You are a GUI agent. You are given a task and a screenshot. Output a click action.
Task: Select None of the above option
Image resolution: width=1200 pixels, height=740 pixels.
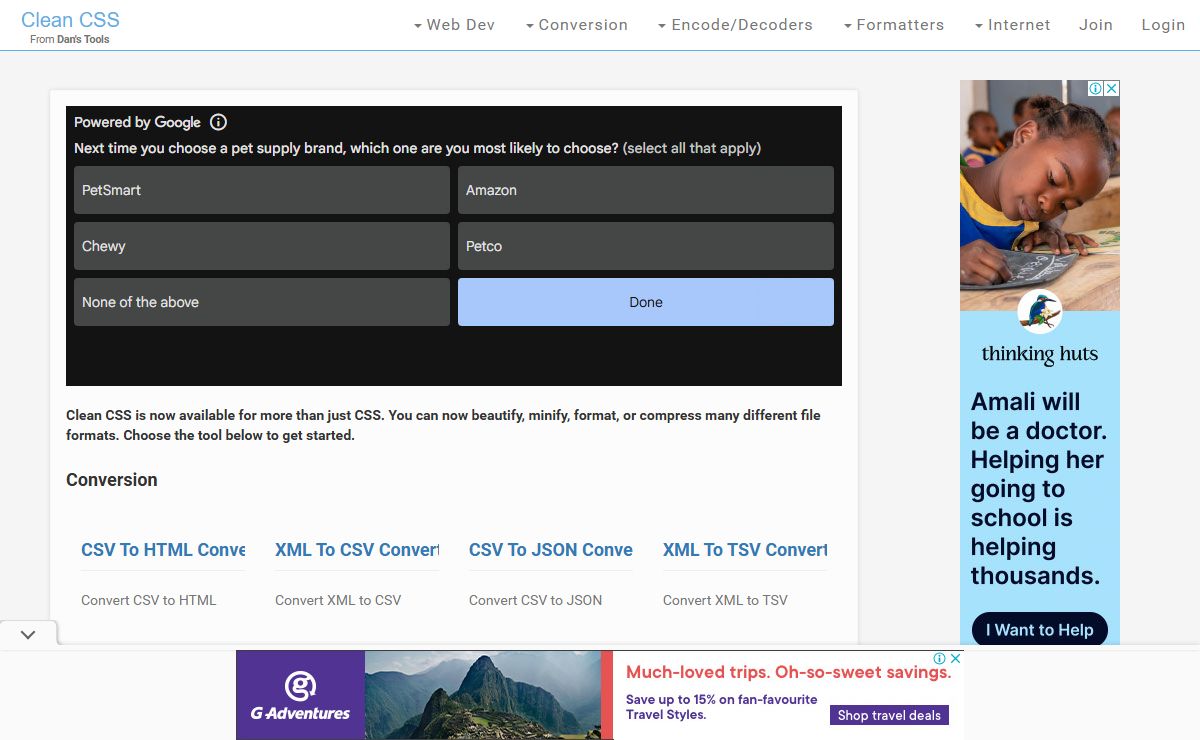click(262, 302)
